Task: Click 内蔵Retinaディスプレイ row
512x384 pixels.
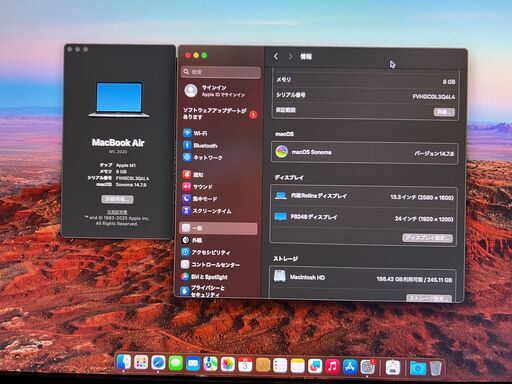Action: point(364,197)
